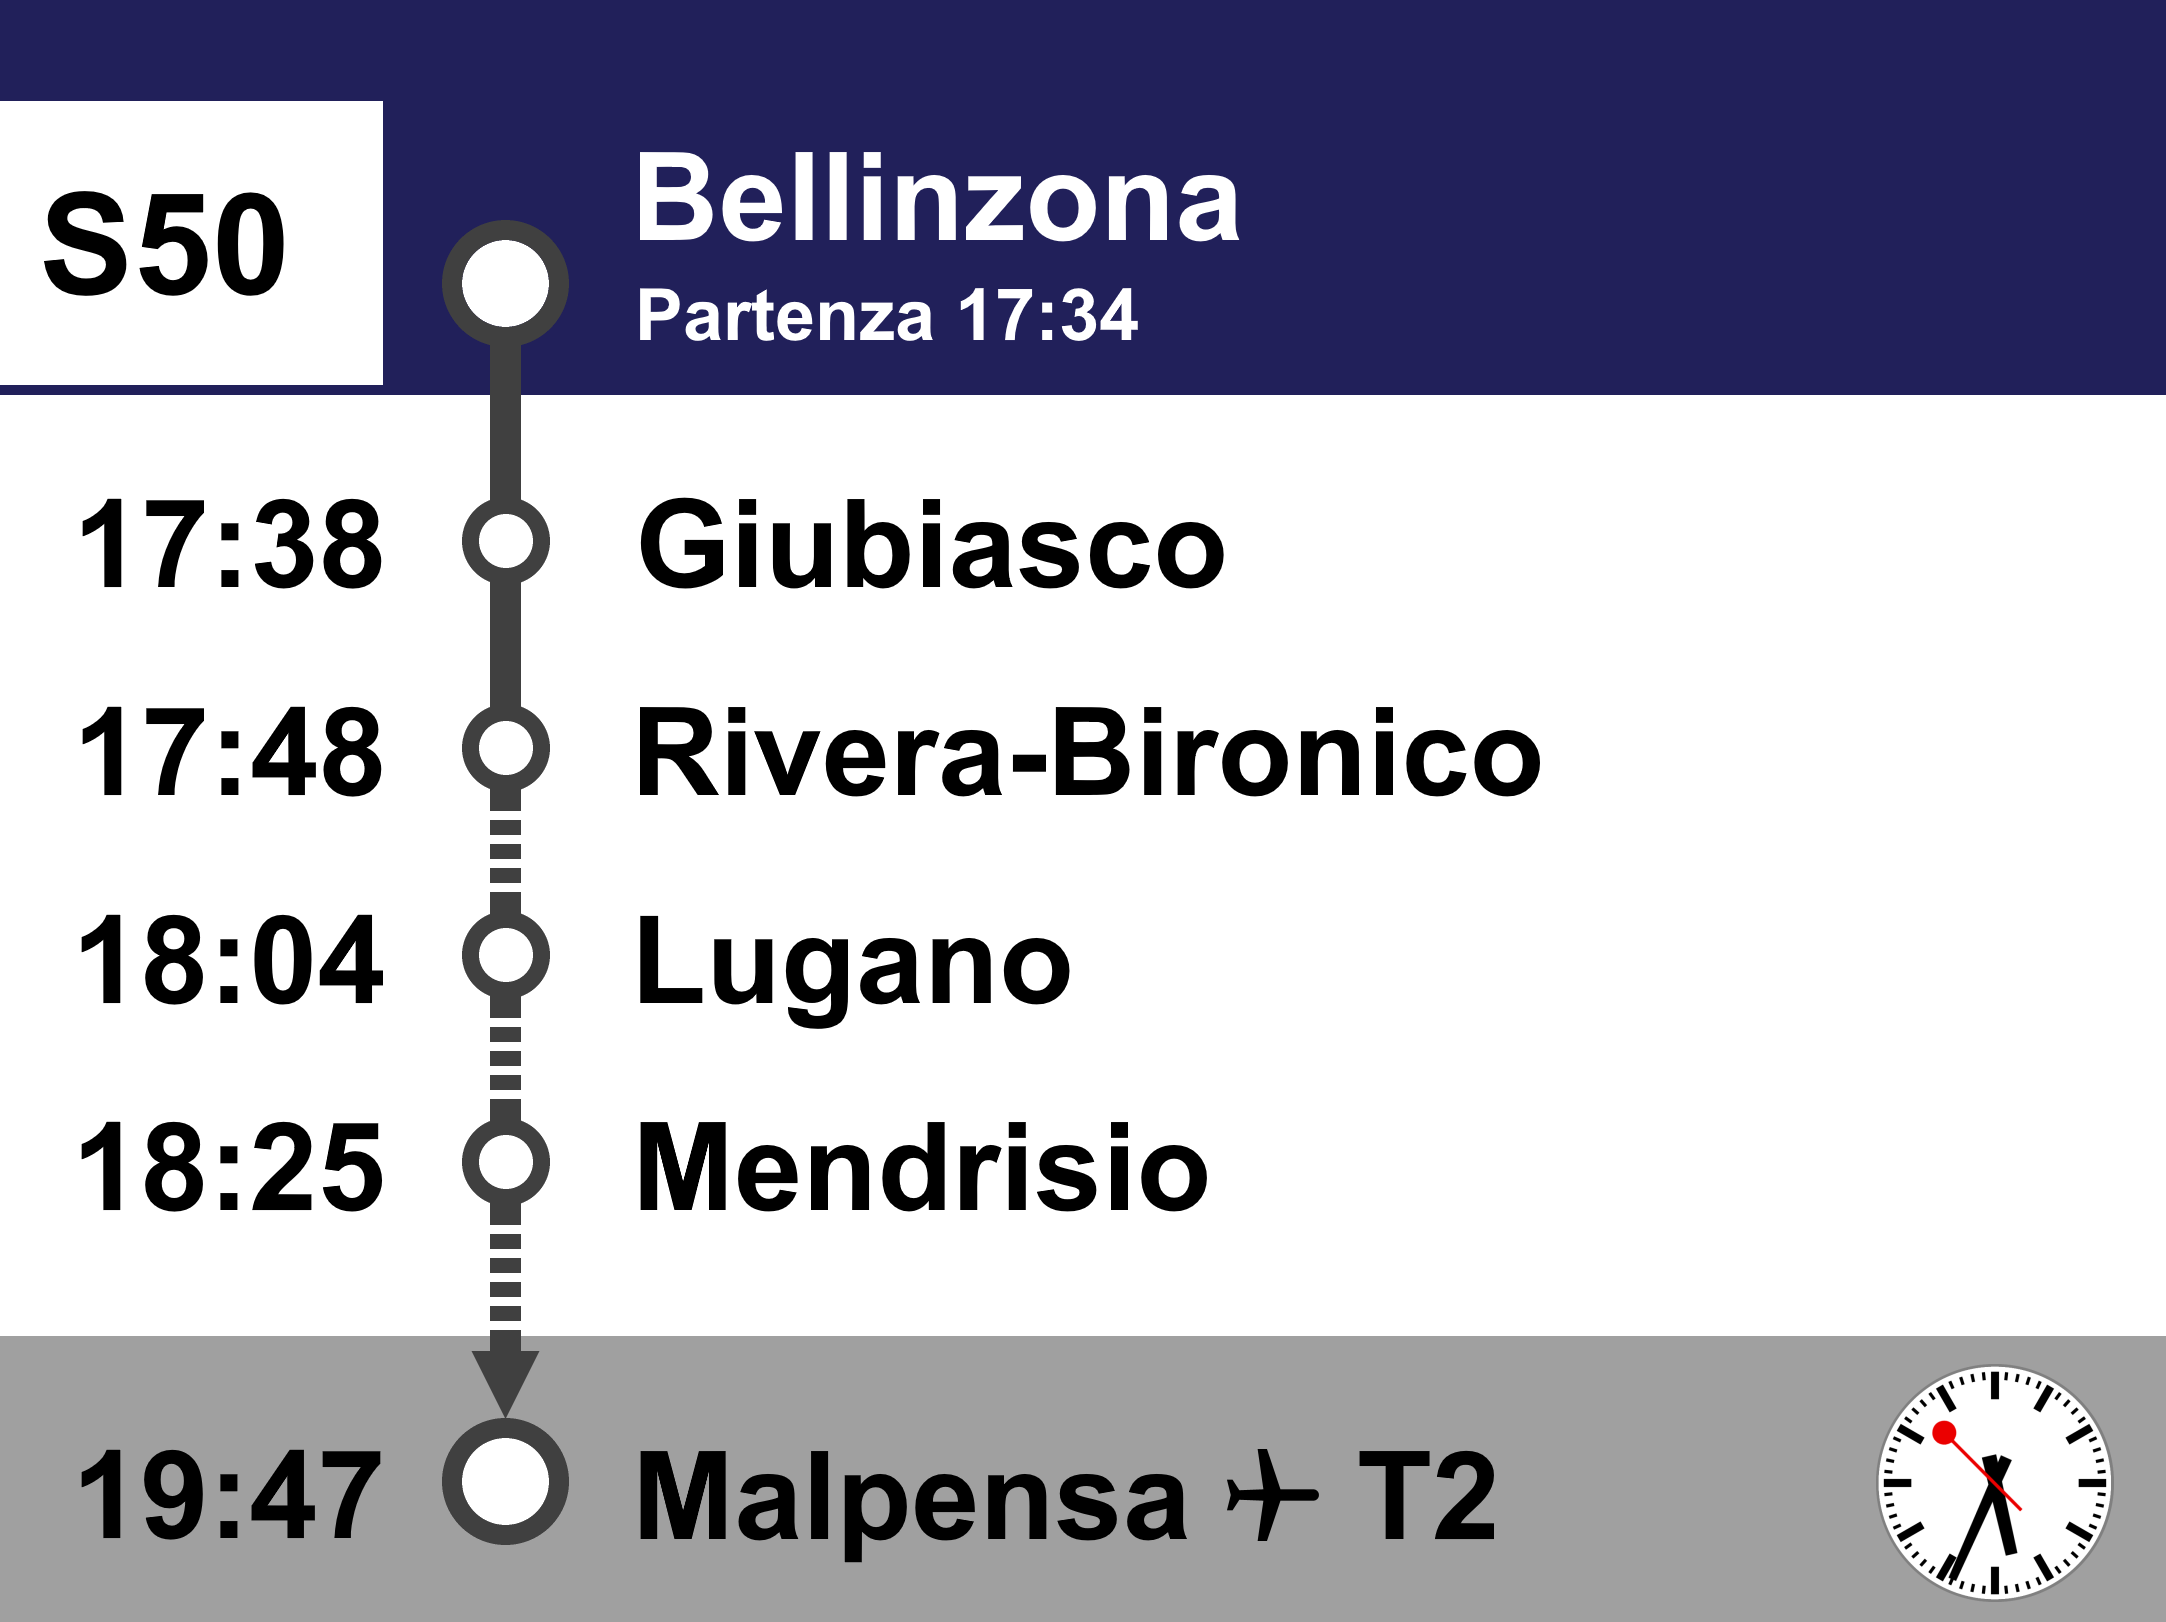Select the Rivera-Bironico stop marker circle

click(505, 748)
